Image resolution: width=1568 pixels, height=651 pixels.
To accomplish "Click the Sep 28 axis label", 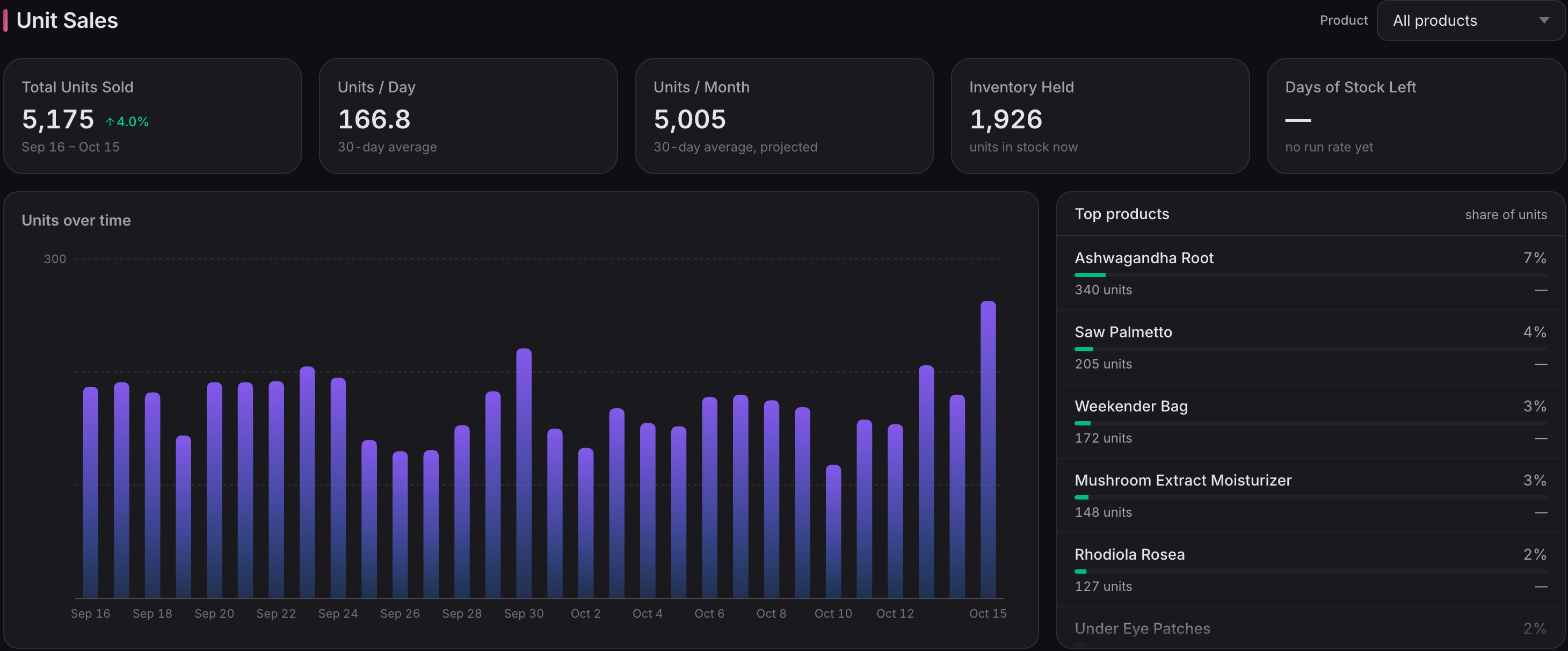I will pos(462,614).
